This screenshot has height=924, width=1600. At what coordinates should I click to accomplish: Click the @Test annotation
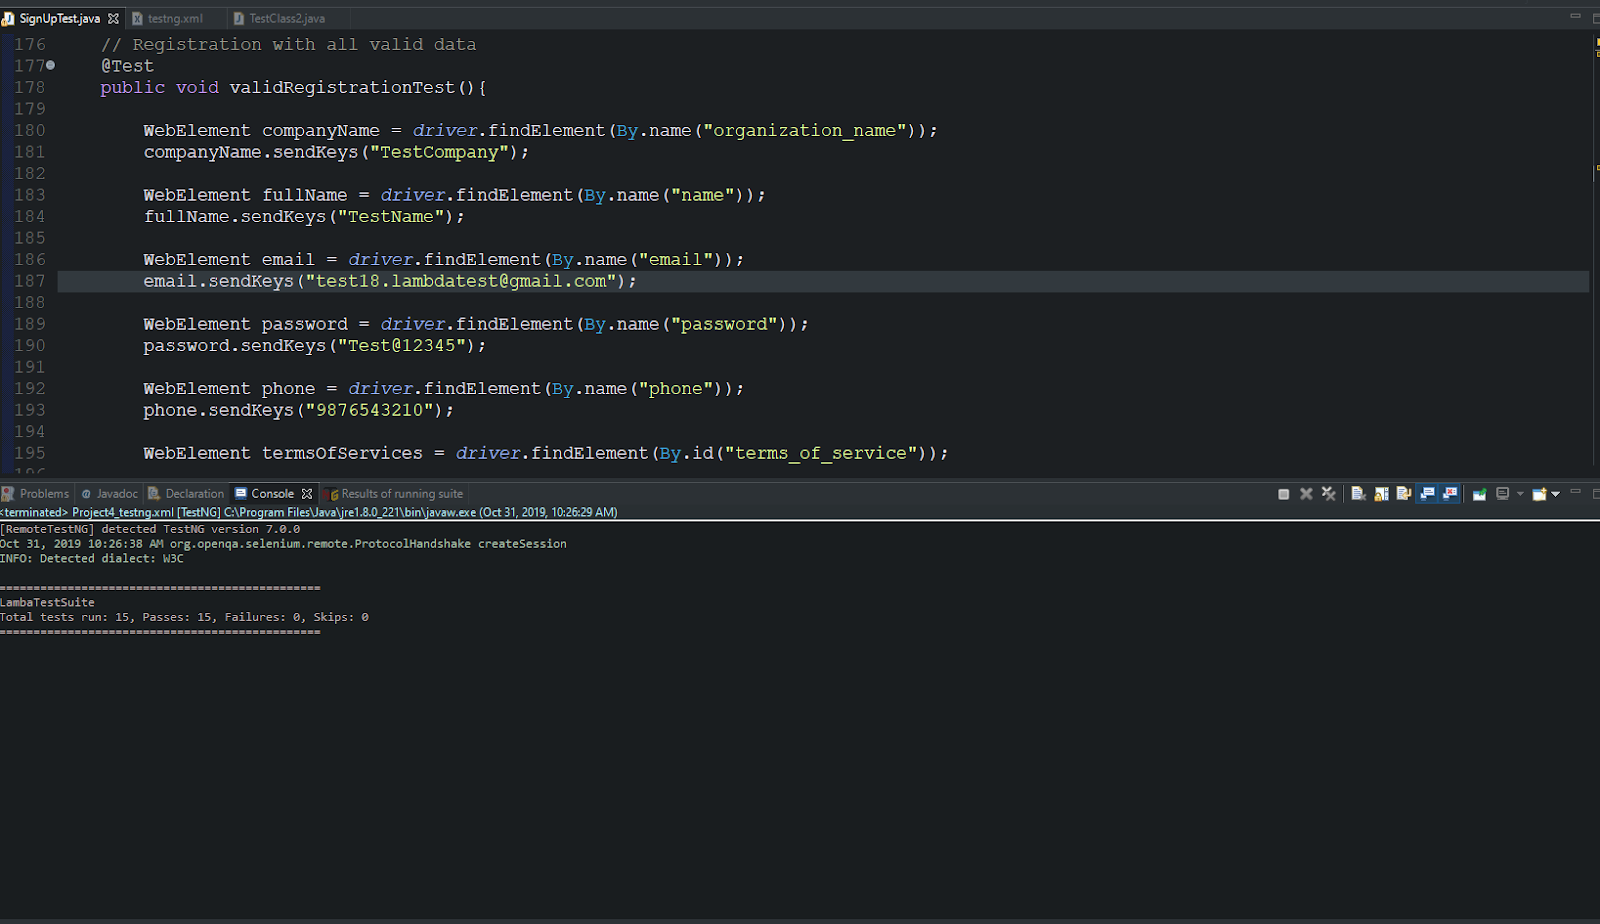pos(127,66)
